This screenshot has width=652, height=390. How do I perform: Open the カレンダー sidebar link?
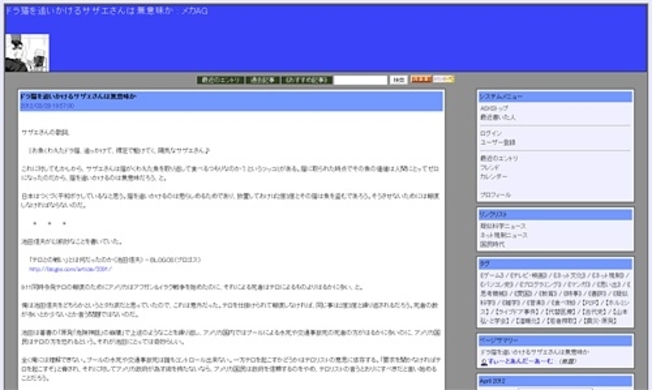point(494,177)
